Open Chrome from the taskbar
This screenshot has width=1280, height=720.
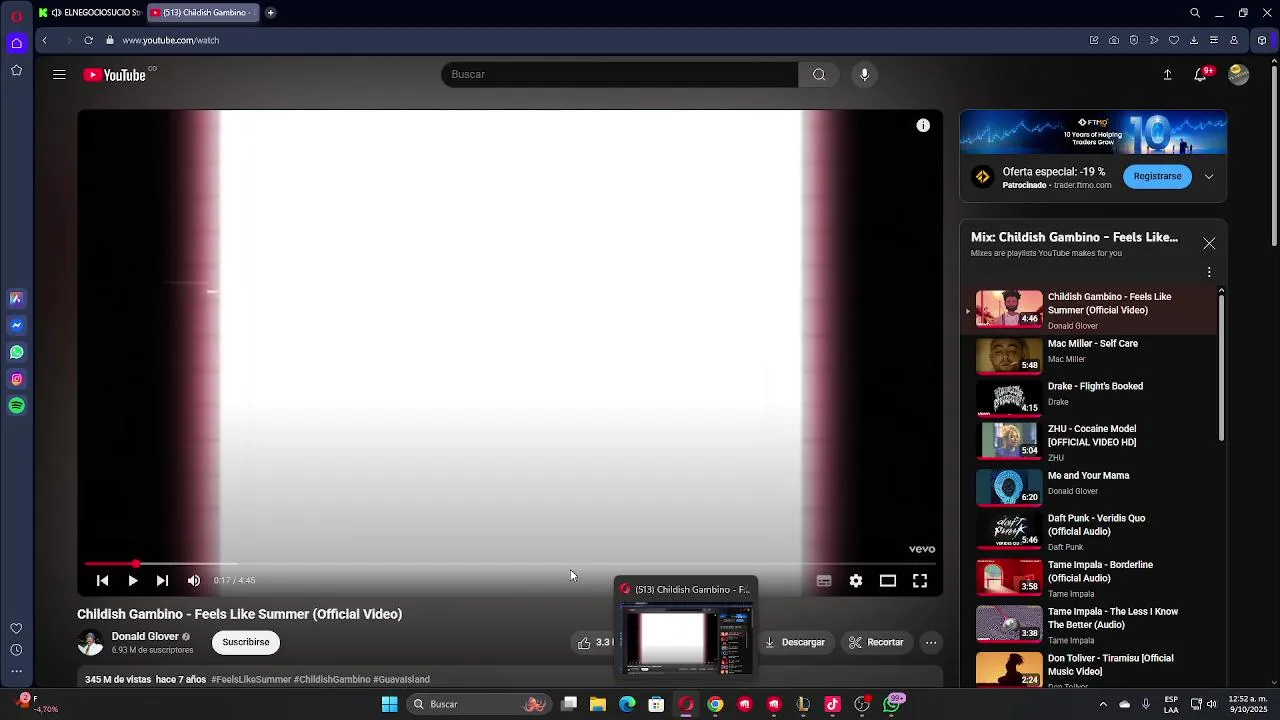[x=715, y=704]
